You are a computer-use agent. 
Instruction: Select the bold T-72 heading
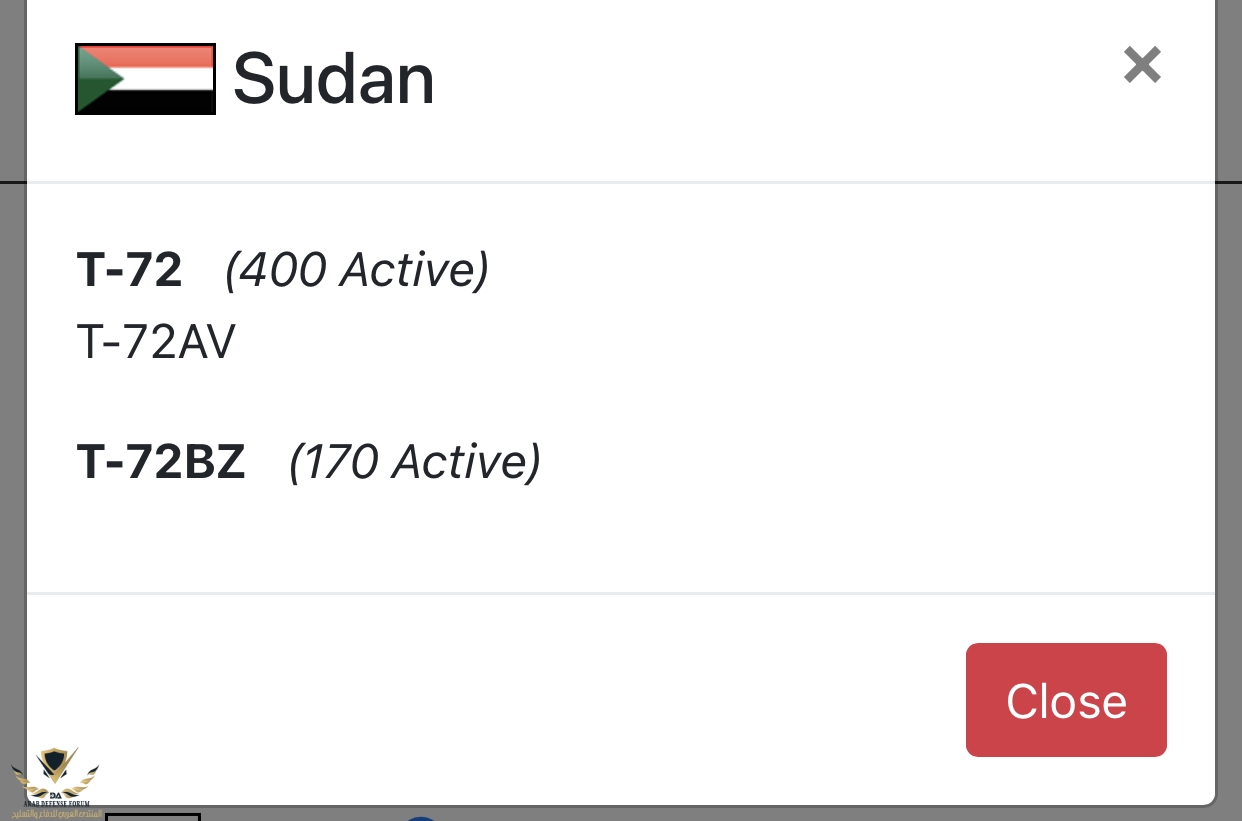[x=129, y=270]
